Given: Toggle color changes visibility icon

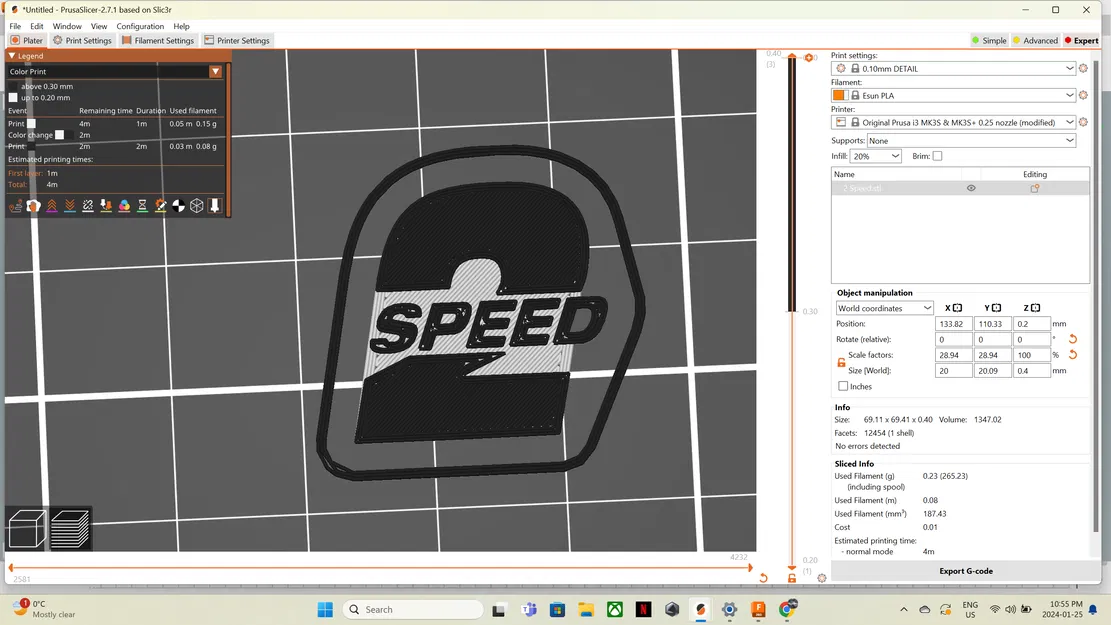Looking at the screenshot, I should (124, 205).
